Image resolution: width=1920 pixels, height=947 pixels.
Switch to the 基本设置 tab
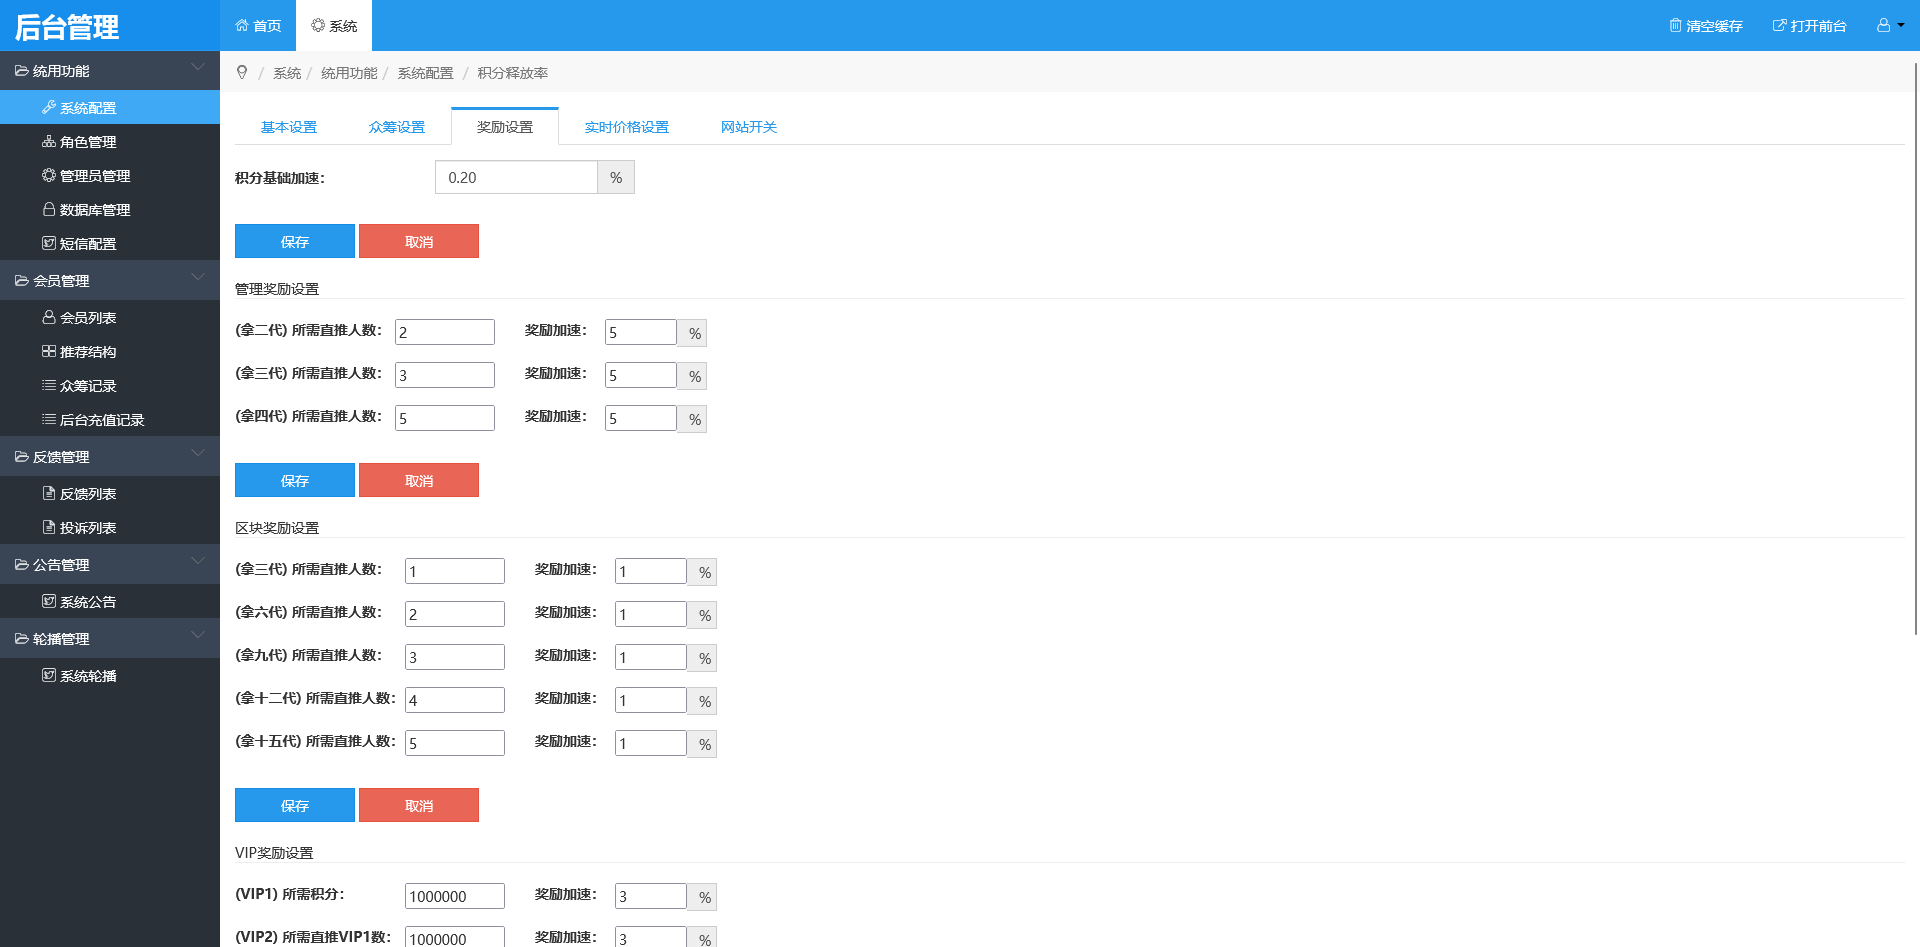289,127
